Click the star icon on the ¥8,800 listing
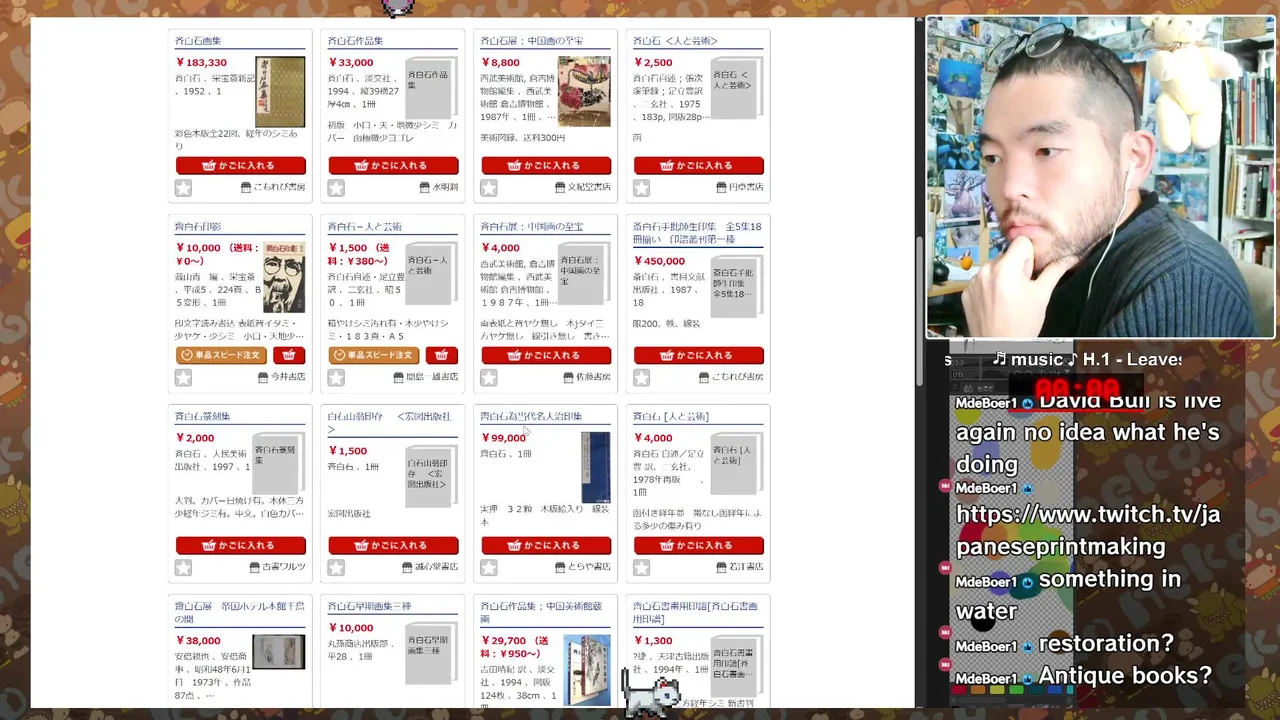The height and width of the screenshot is (720, 1280). pyautogui.click(x=489, y=188)
